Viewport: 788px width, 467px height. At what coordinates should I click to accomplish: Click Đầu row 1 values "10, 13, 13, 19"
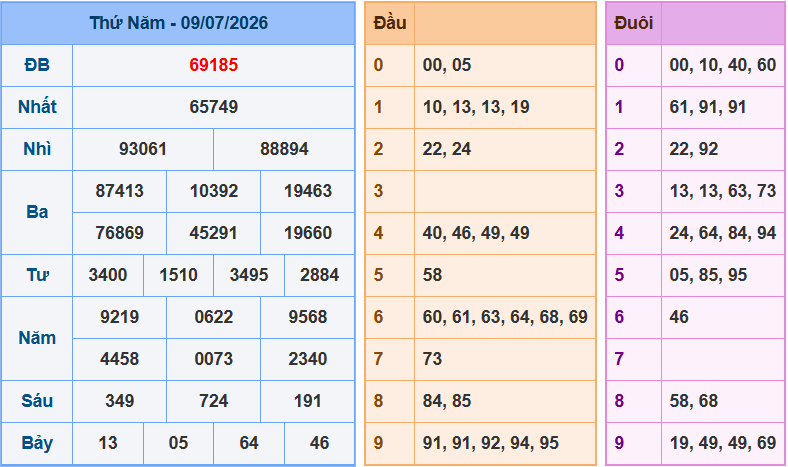pyautogui.click(x=476, y=107)
